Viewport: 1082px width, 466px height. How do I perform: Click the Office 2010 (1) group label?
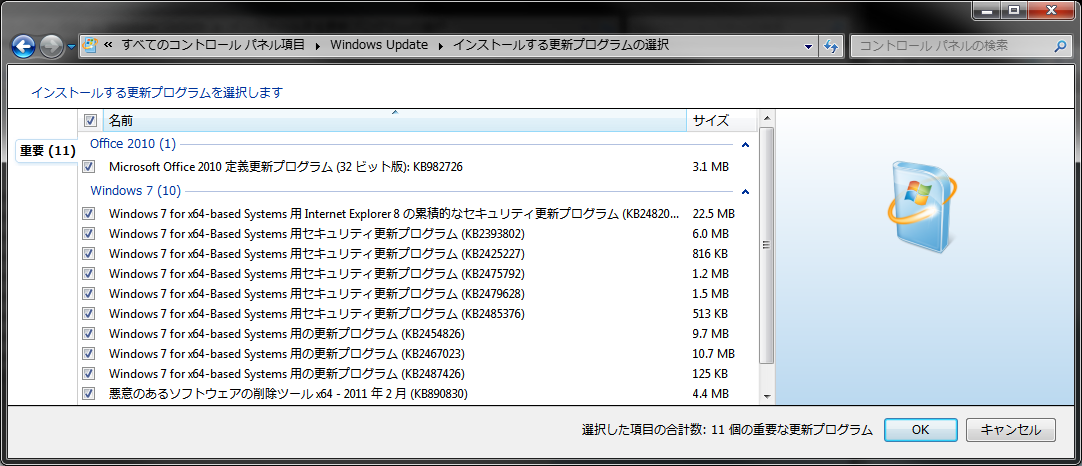[x=133, y=144]
